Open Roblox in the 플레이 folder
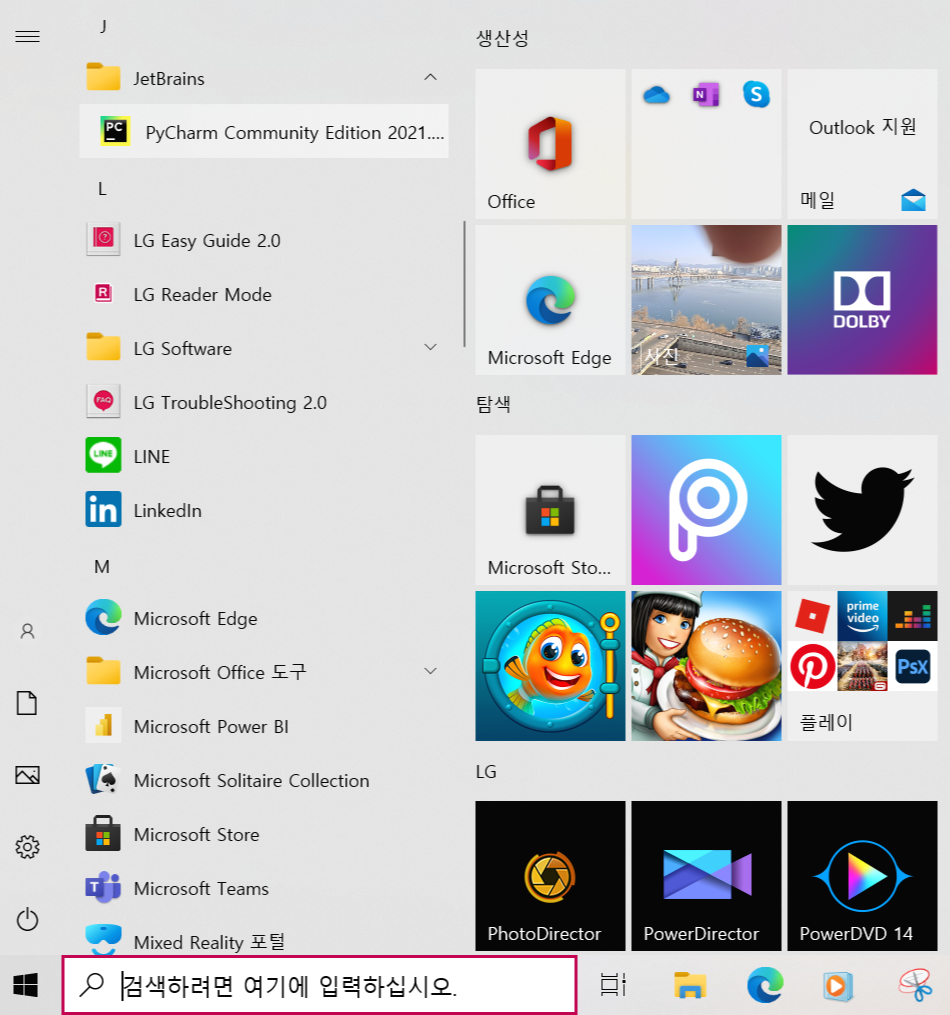This screenshot has width=950, height=1015. (812, 616)
